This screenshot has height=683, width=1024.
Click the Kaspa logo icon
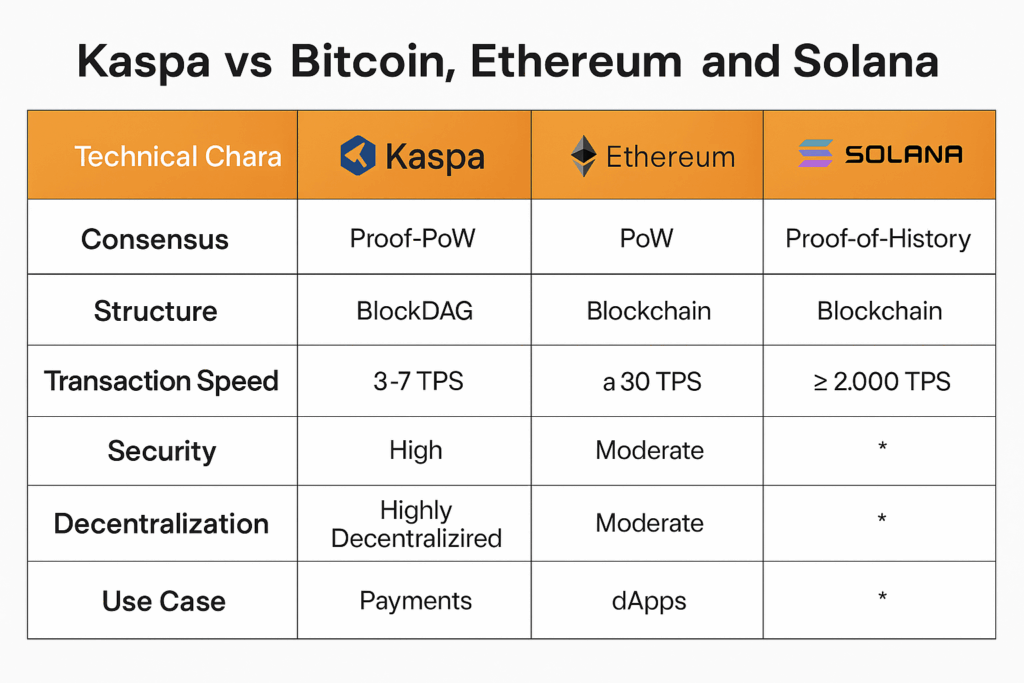pos(358,156)
